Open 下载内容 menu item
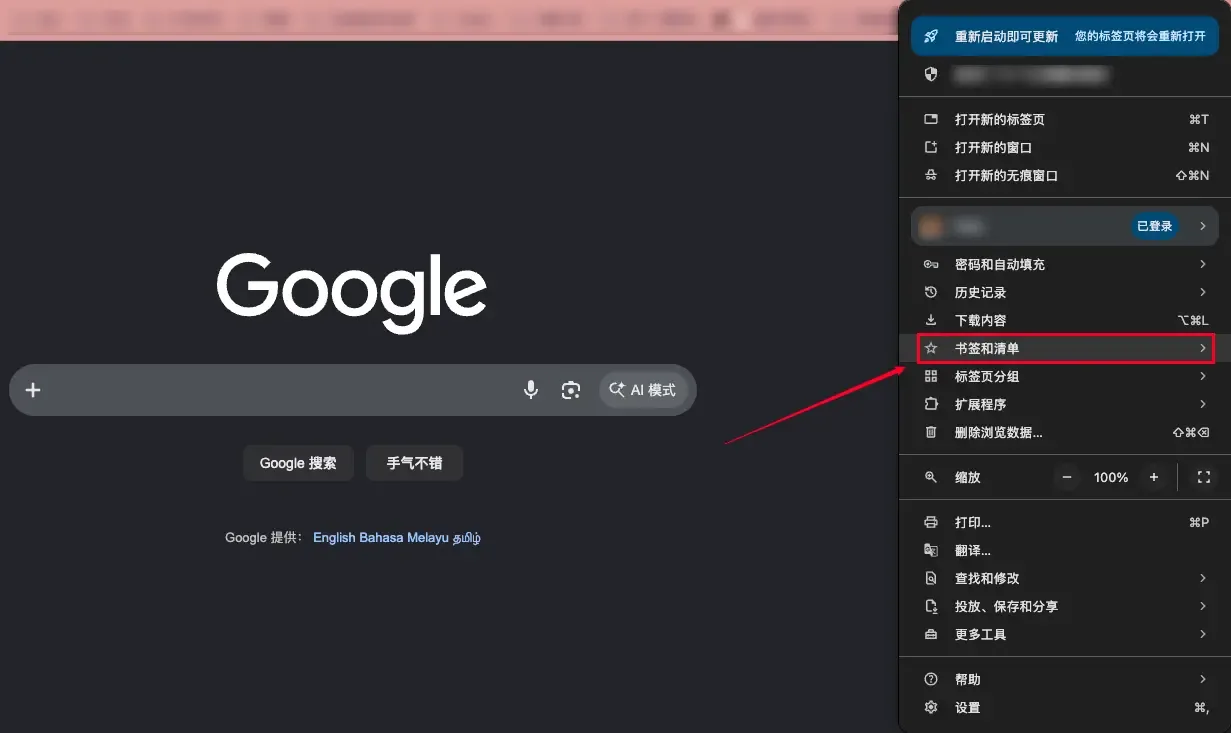 tap(1064, 320)
